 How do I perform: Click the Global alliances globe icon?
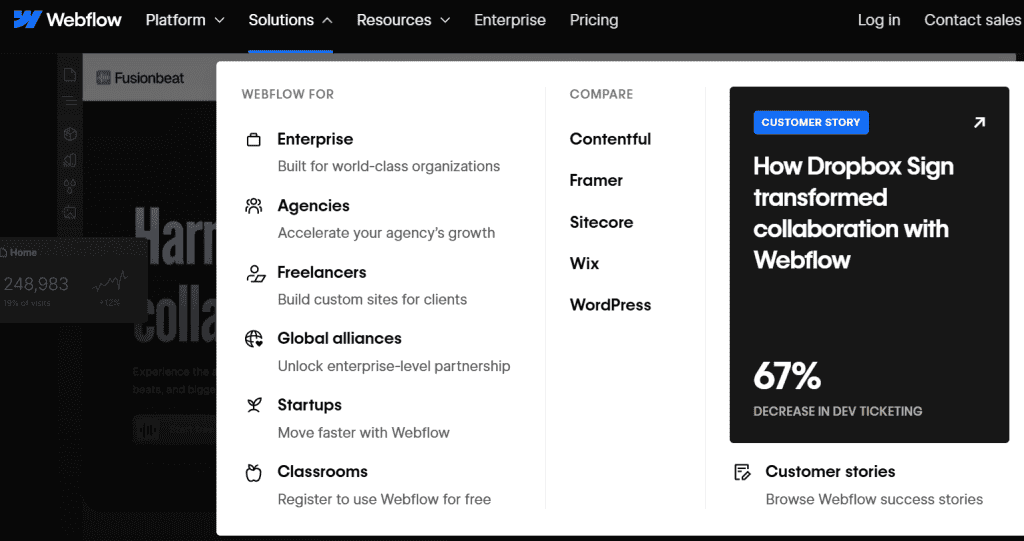pos(254,339)
